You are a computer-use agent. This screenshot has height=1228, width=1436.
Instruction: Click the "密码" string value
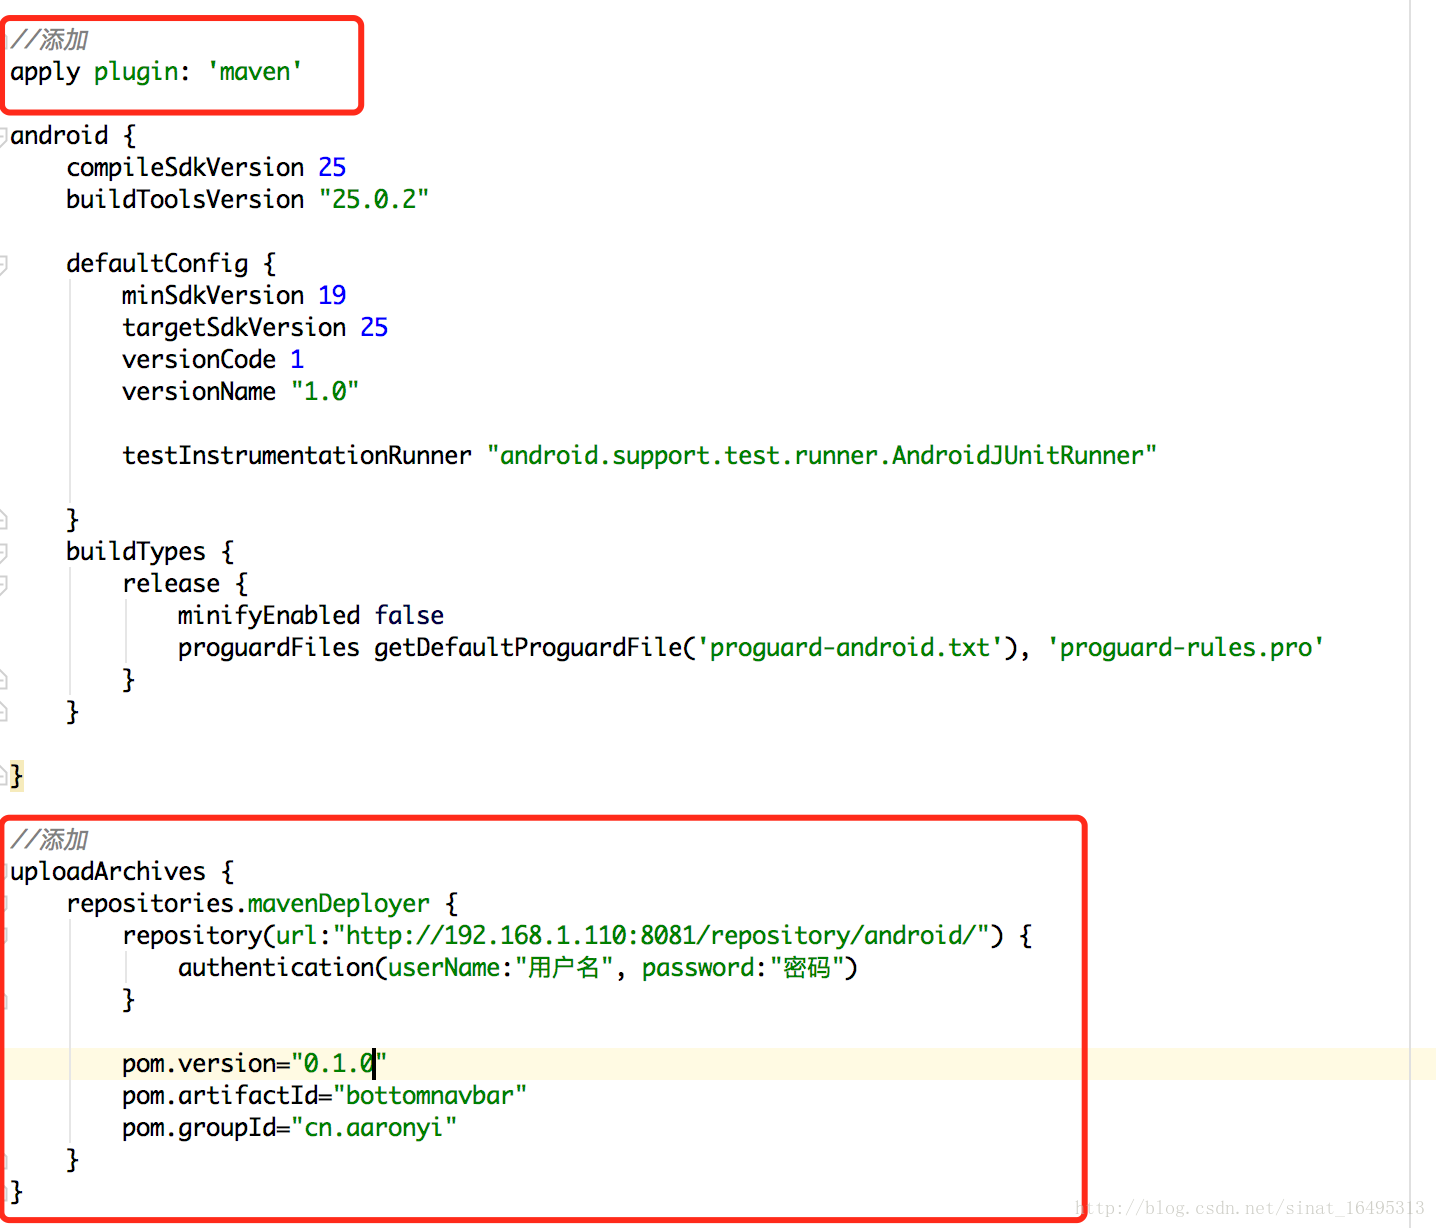click(808, 967)
